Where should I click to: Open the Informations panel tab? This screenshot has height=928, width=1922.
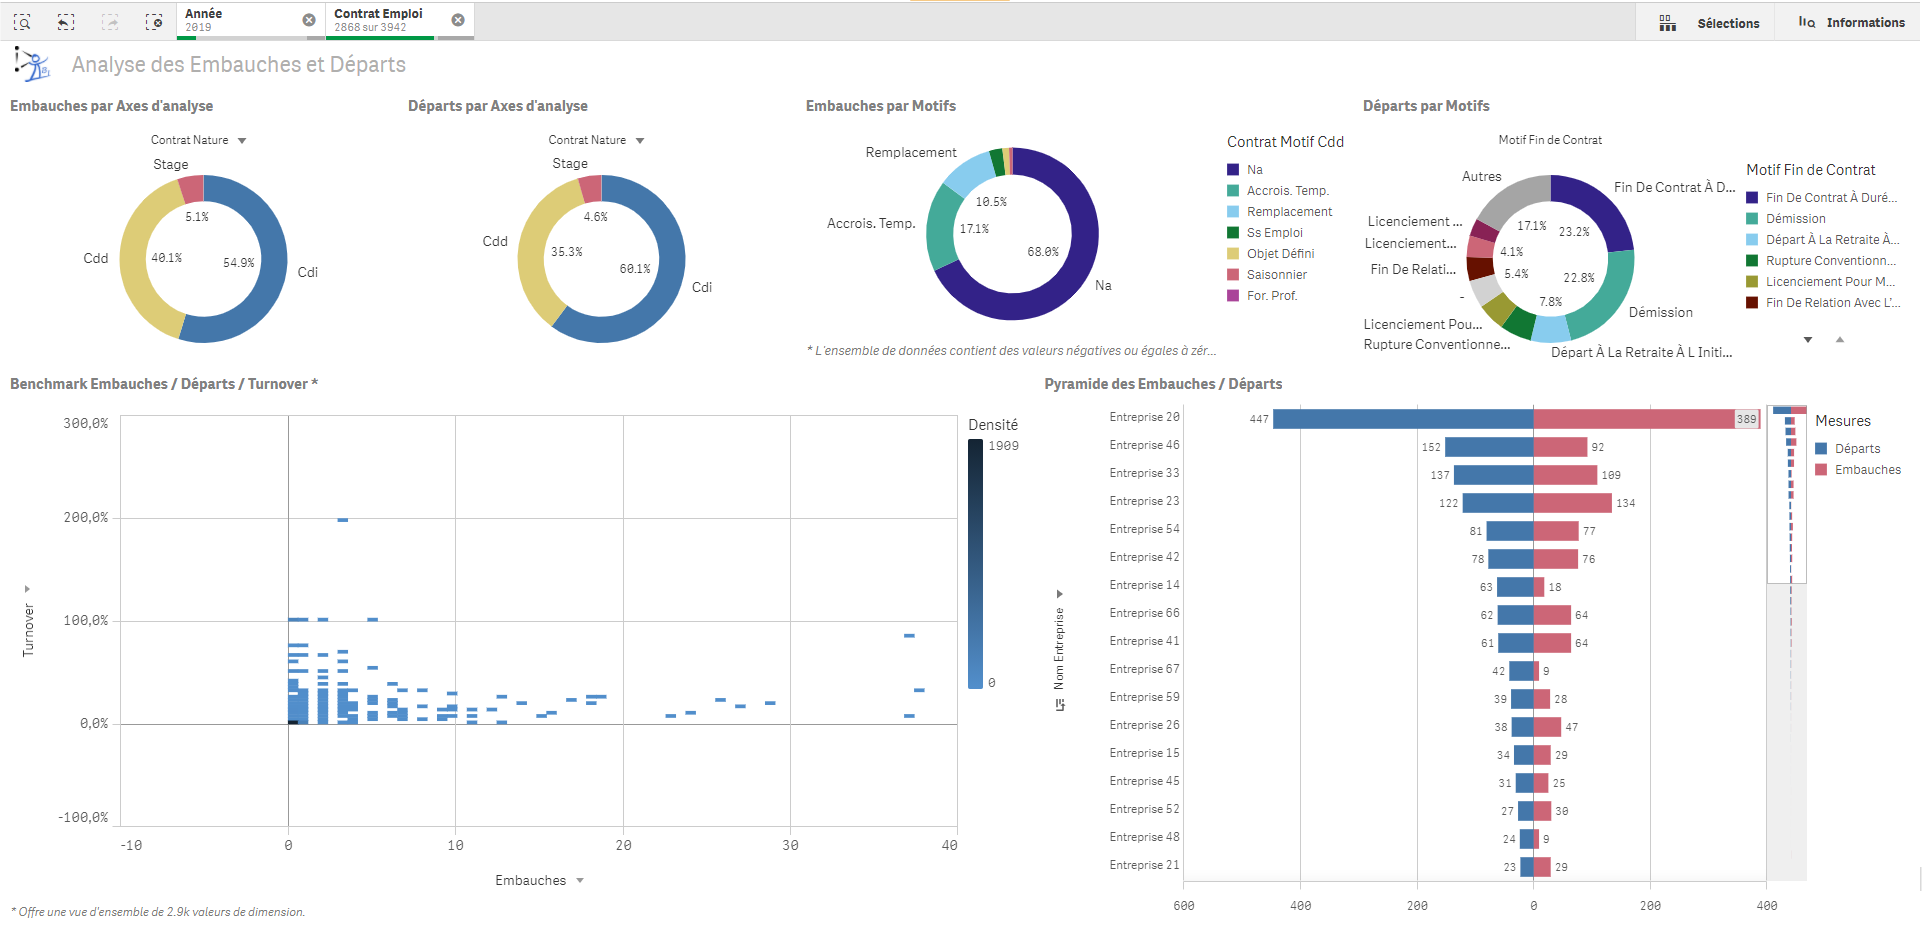[1851, 23]
